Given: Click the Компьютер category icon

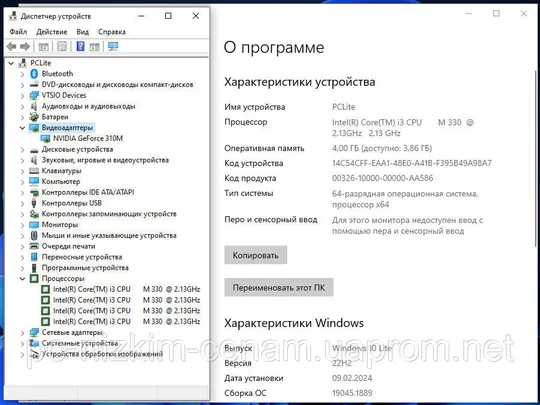Looking at the screenshot, I should click(34, 181).
